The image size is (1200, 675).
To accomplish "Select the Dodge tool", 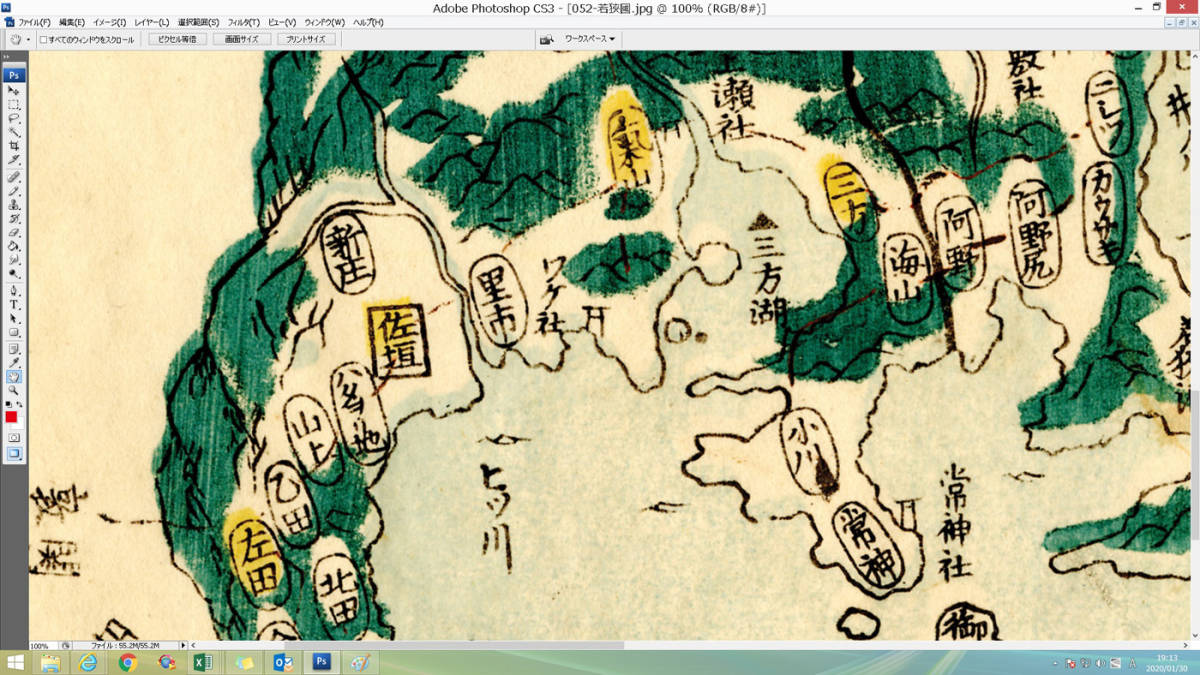I will (x=14, y=274).
